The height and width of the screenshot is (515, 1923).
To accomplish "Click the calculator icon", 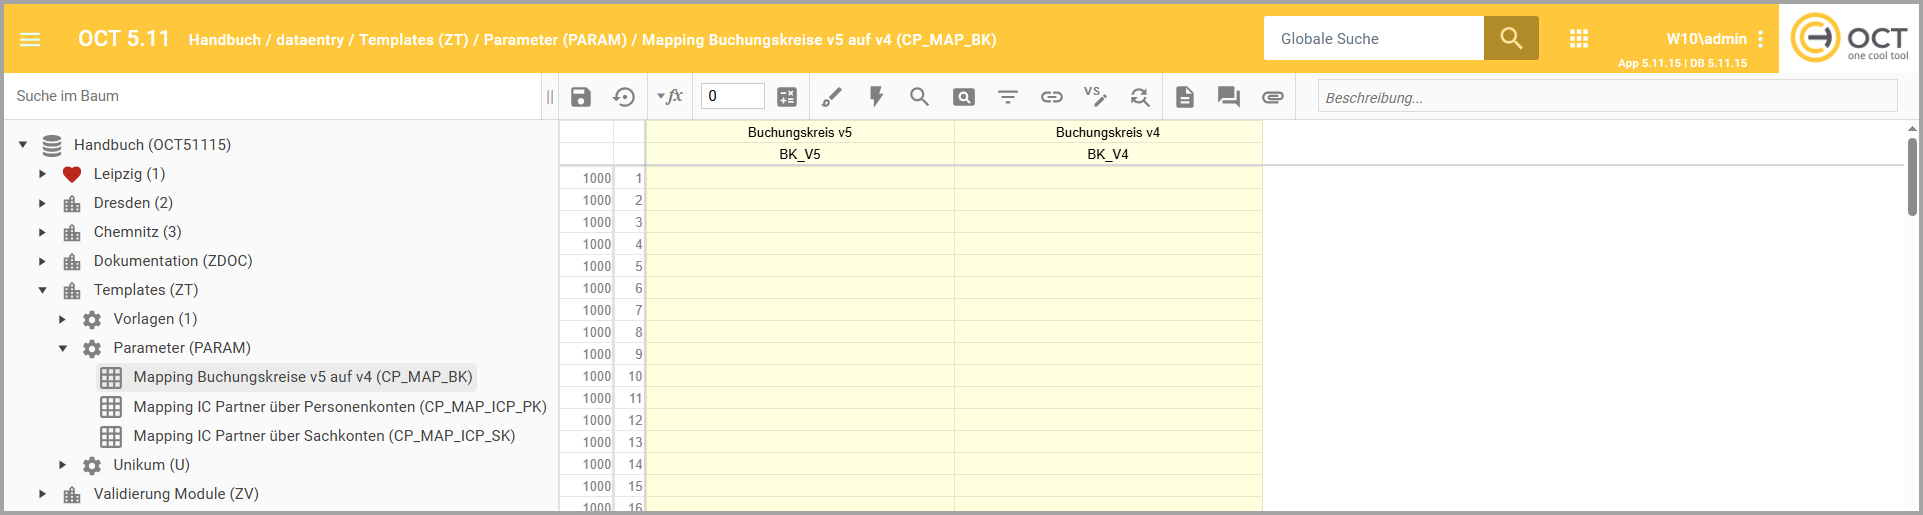I will (x=787, y=97).
